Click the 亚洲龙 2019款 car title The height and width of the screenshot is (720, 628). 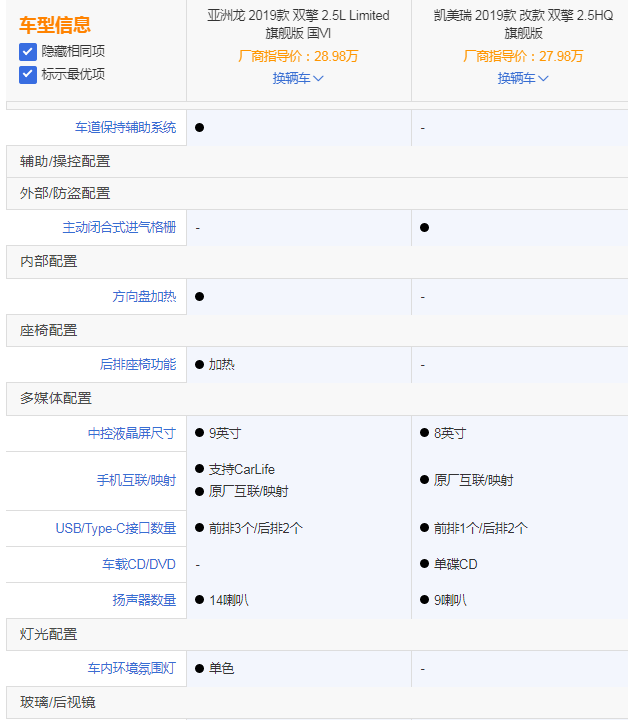tap(298, 24)
